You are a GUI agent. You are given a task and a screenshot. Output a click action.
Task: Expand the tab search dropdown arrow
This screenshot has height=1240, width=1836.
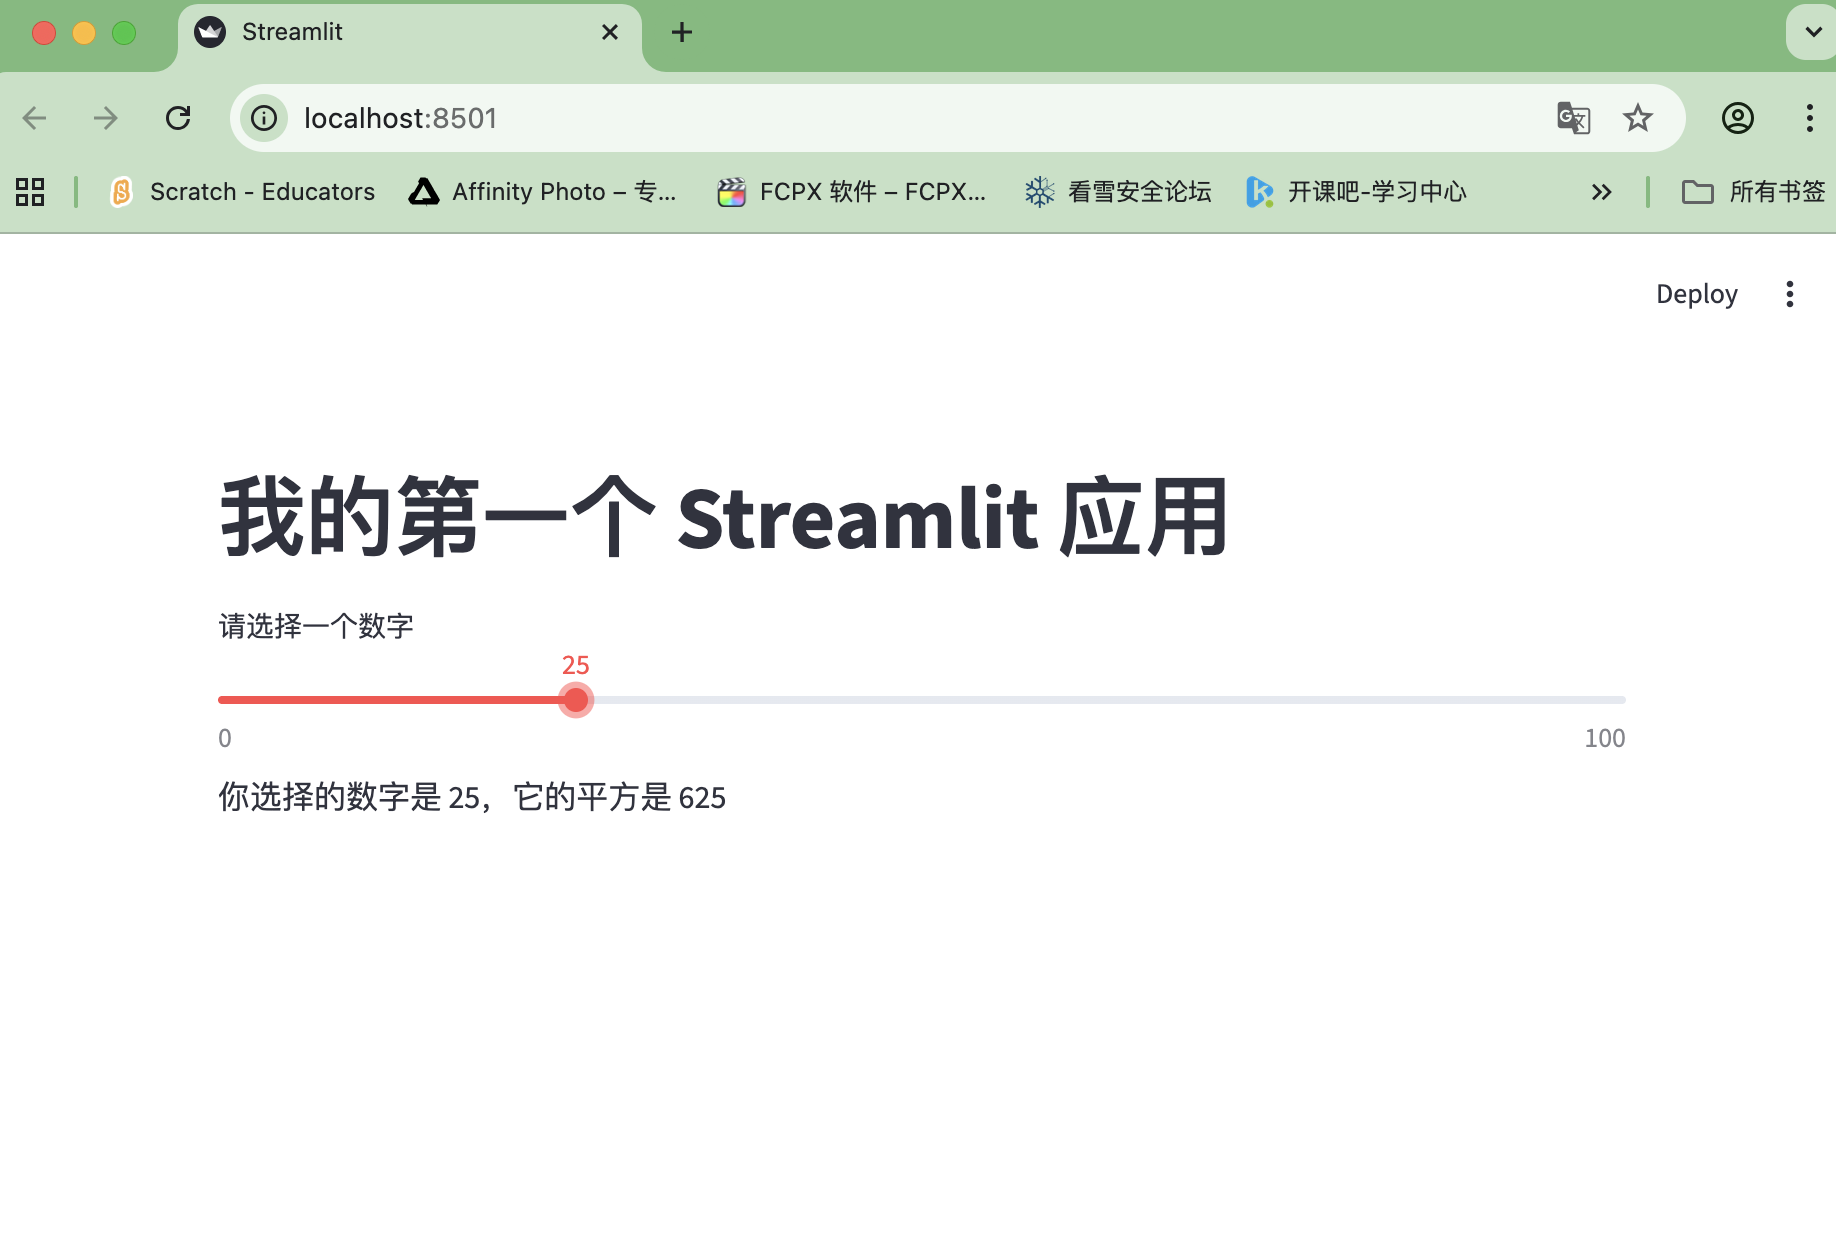click(x=1812, y=32)
